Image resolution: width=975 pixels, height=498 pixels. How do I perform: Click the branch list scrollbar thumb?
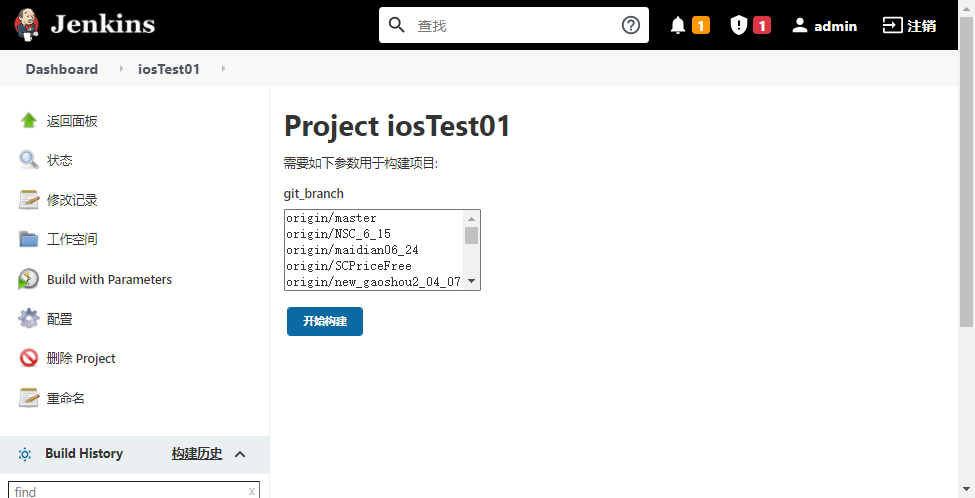coord(471,235)
